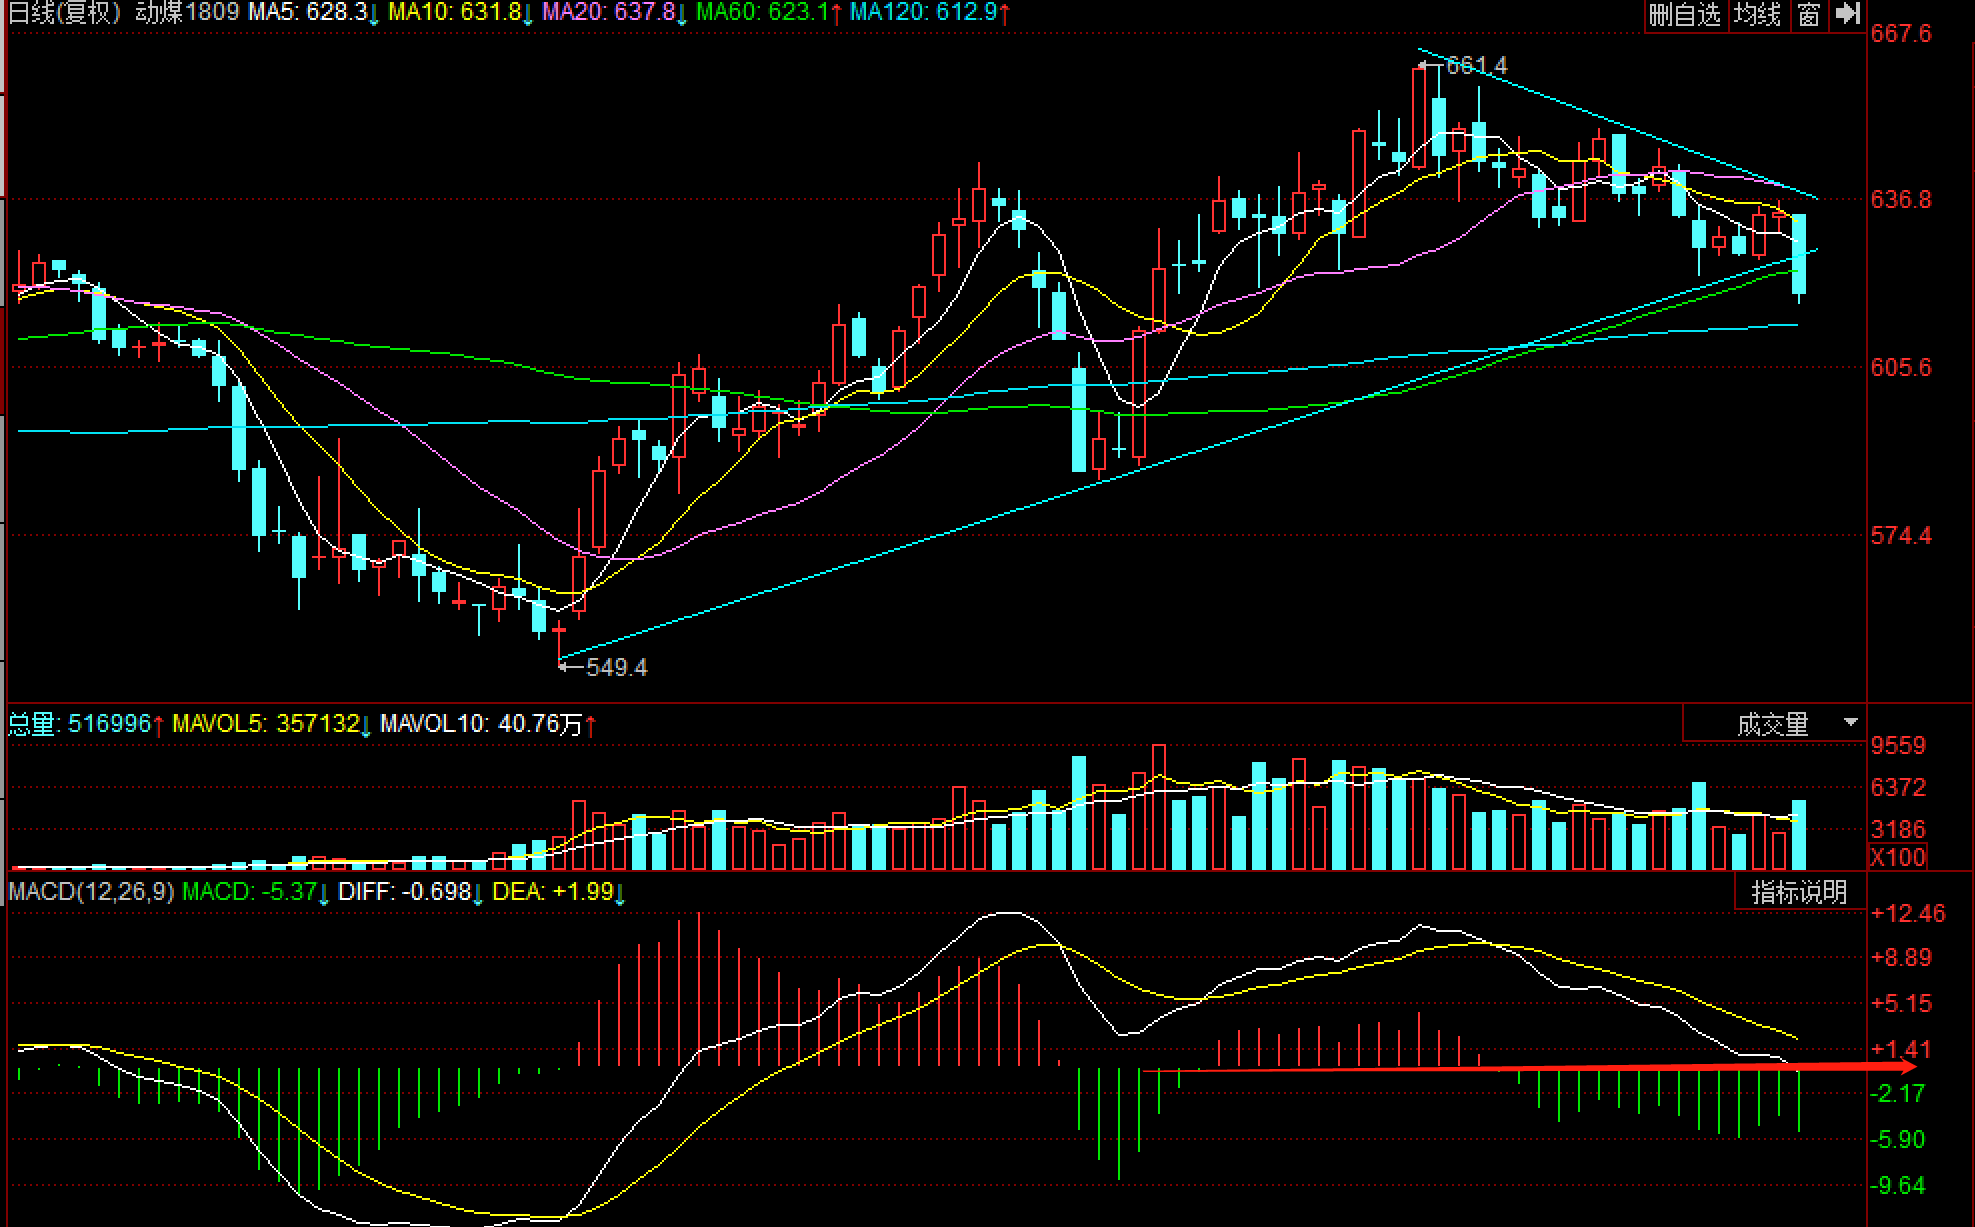Click the 6372 volume axis label
The width and height of the screenshot is (1975, 1227).
point(1898,788)
